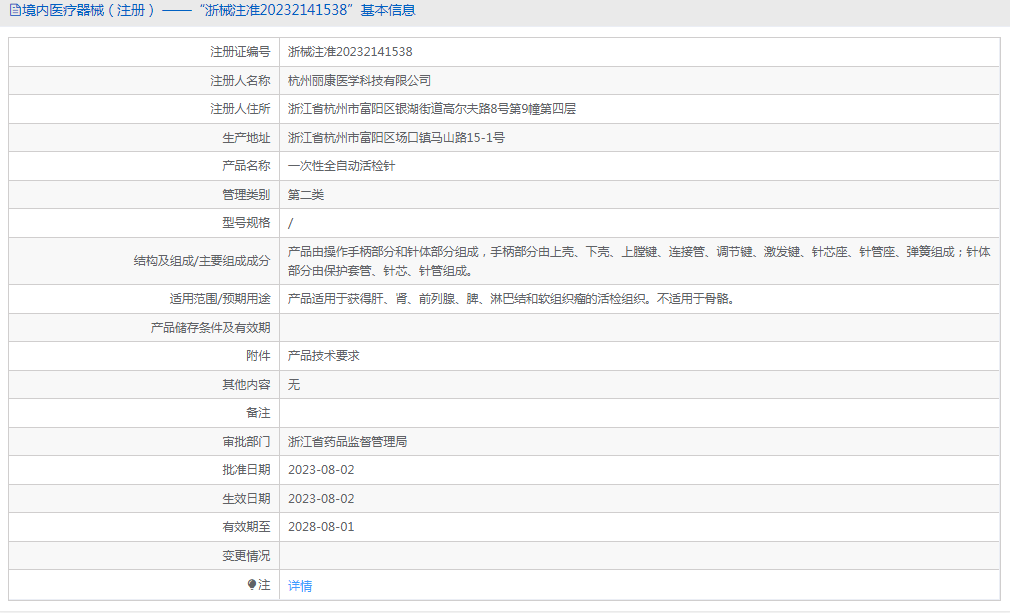Select registrant name 杭州丽康医学科技有限公司

tap(359, 80)
